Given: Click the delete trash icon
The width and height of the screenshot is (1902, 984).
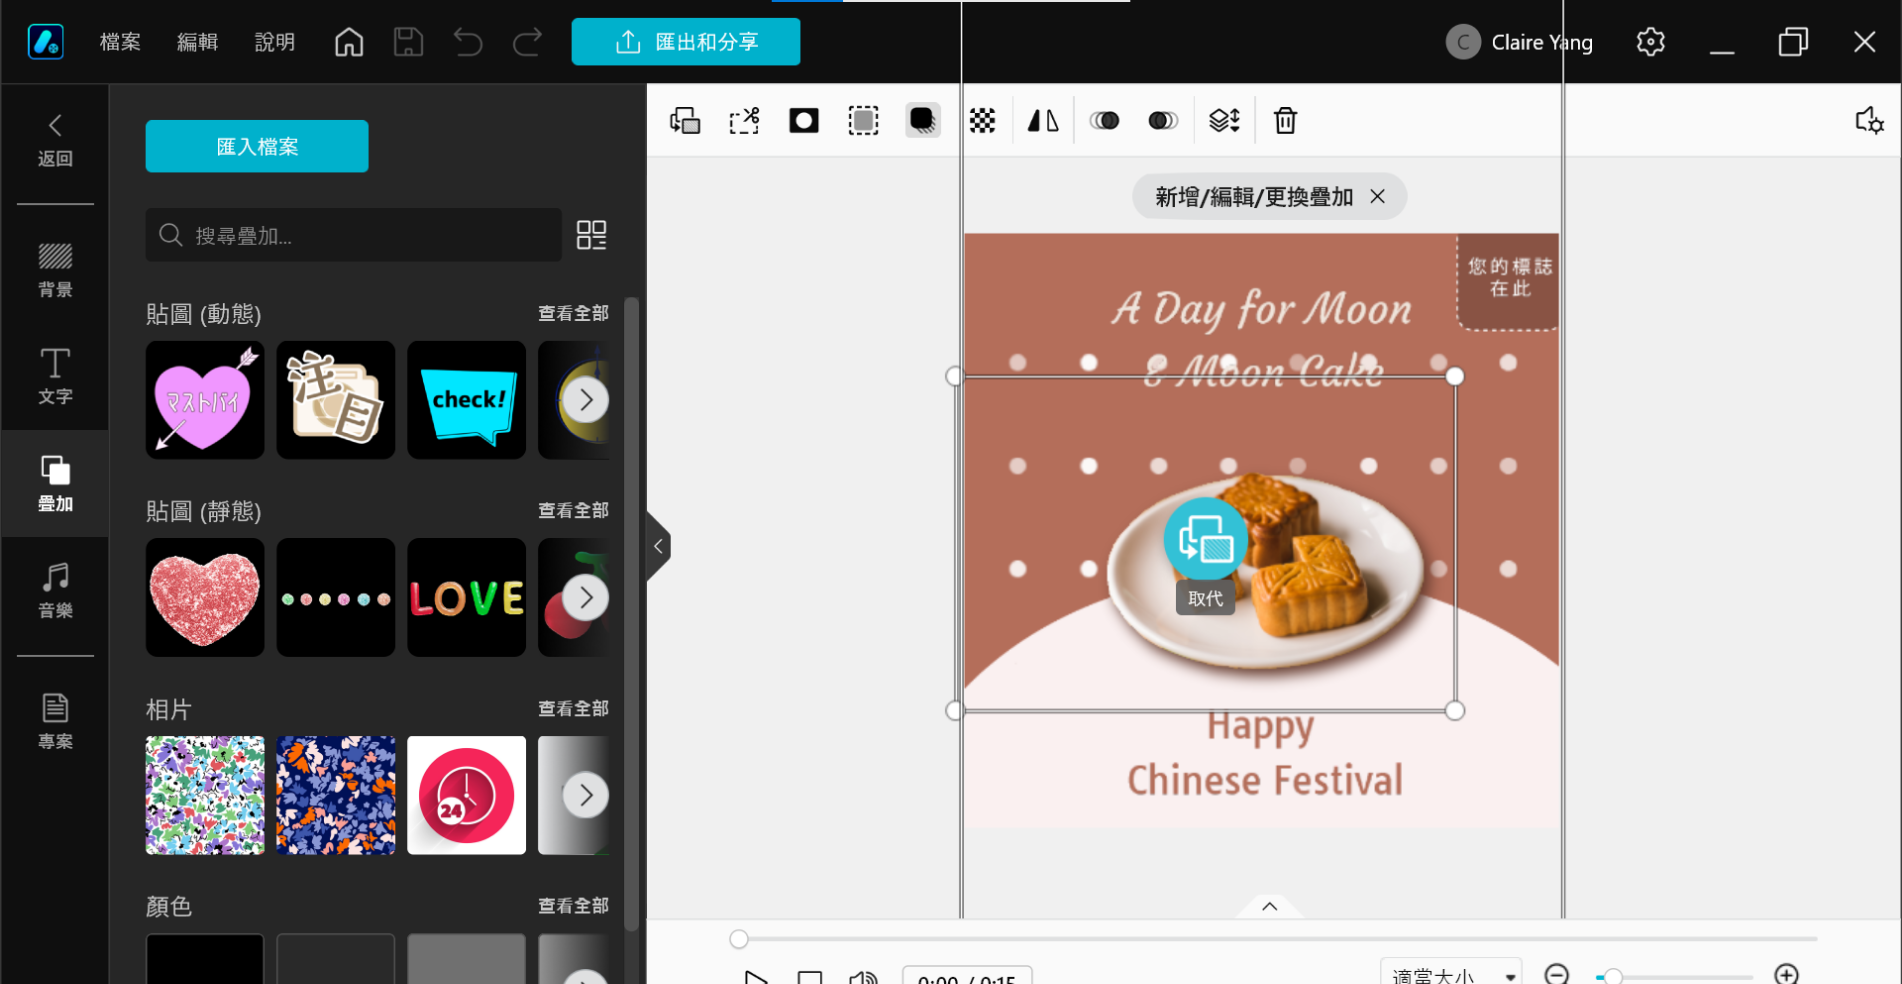Looking at the screenshot, I should point(1285,121).
